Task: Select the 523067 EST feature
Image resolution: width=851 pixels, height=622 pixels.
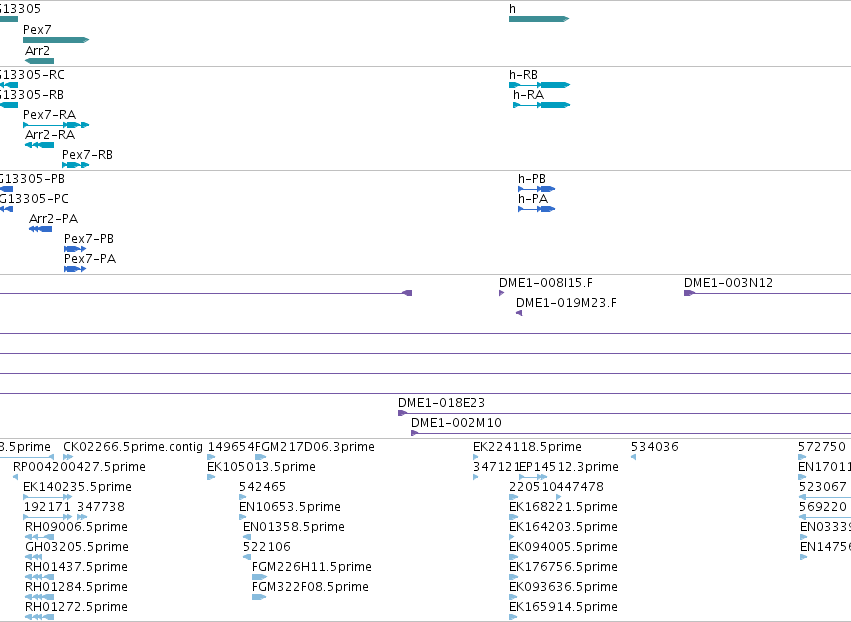Action: [x=825, y=497]
